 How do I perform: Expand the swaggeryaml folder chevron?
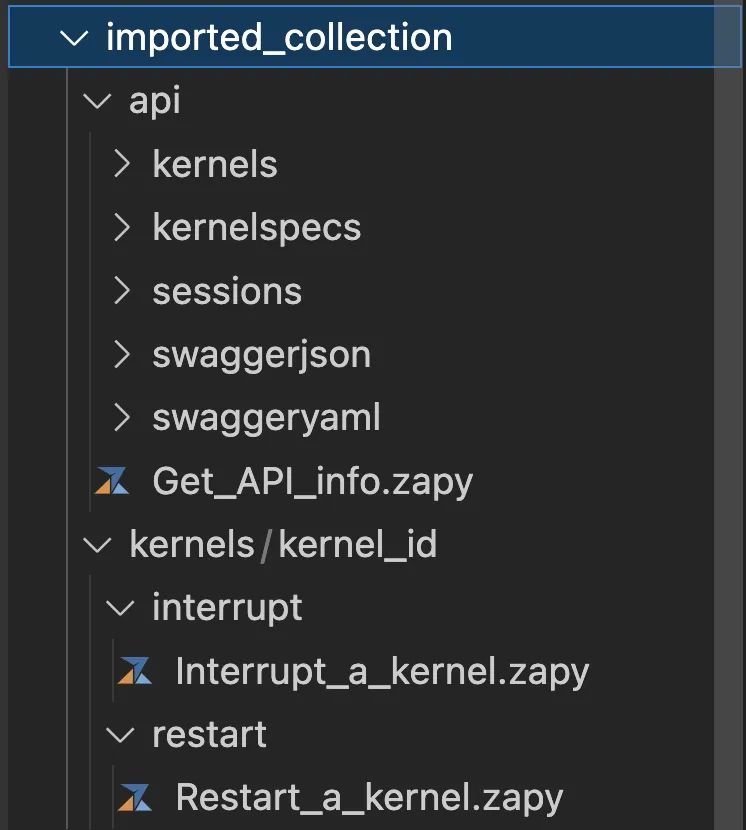click(122, 417)
